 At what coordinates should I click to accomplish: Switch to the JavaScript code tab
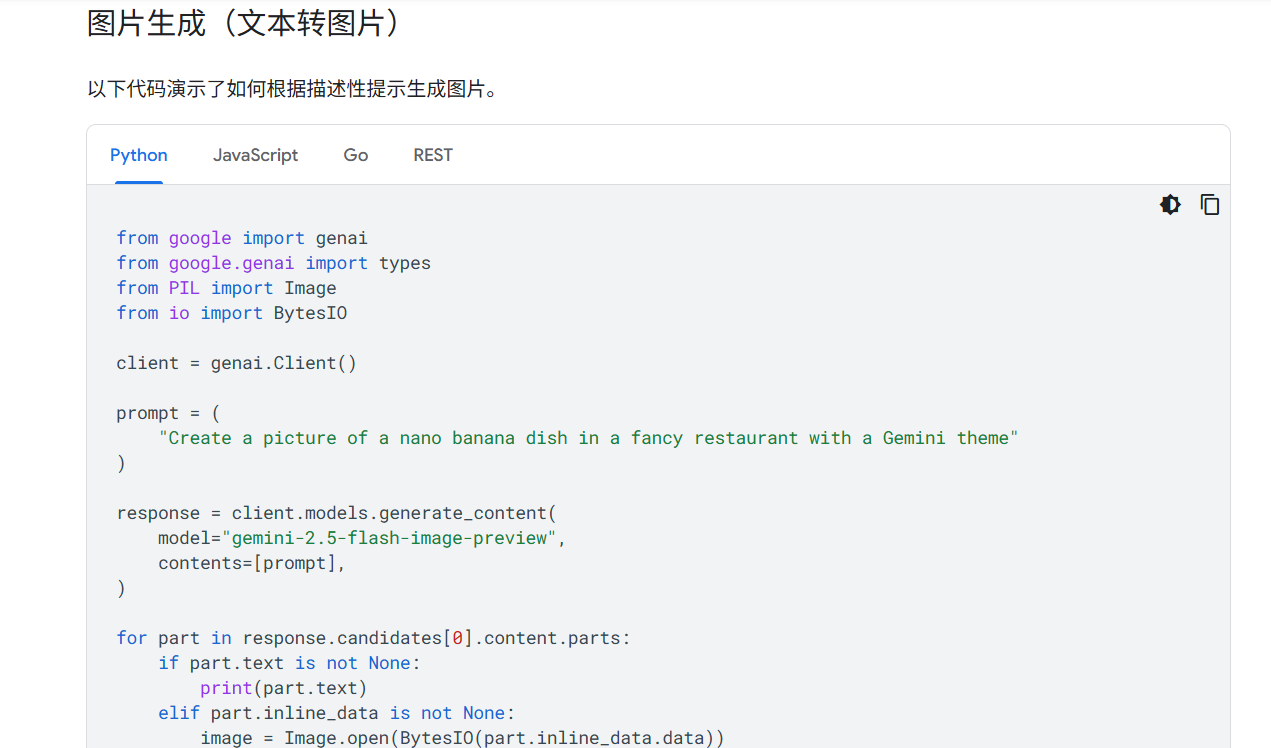[255, 155]
